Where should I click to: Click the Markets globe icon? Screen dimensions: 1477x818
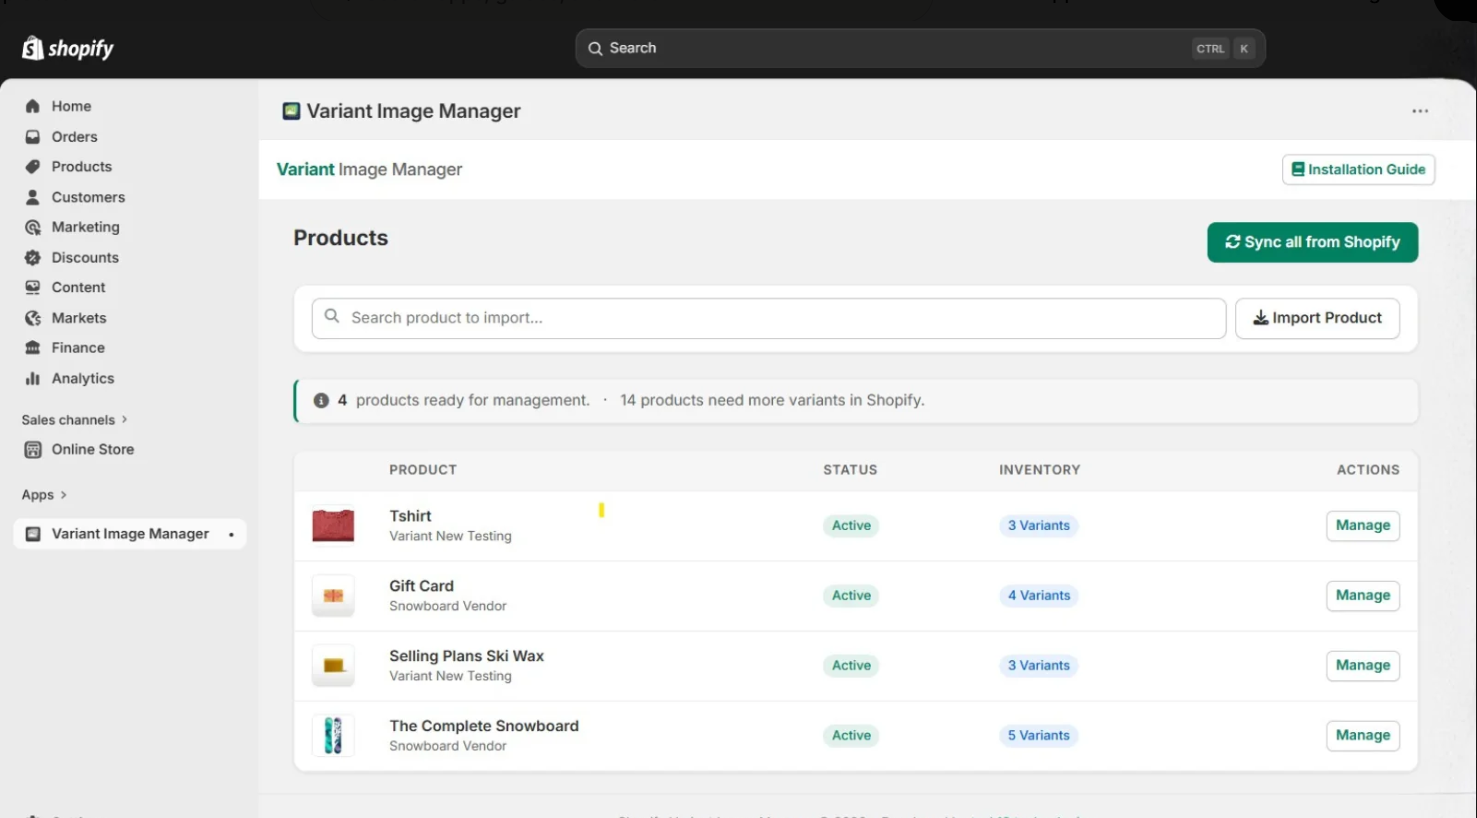click(x=33, y=318)
